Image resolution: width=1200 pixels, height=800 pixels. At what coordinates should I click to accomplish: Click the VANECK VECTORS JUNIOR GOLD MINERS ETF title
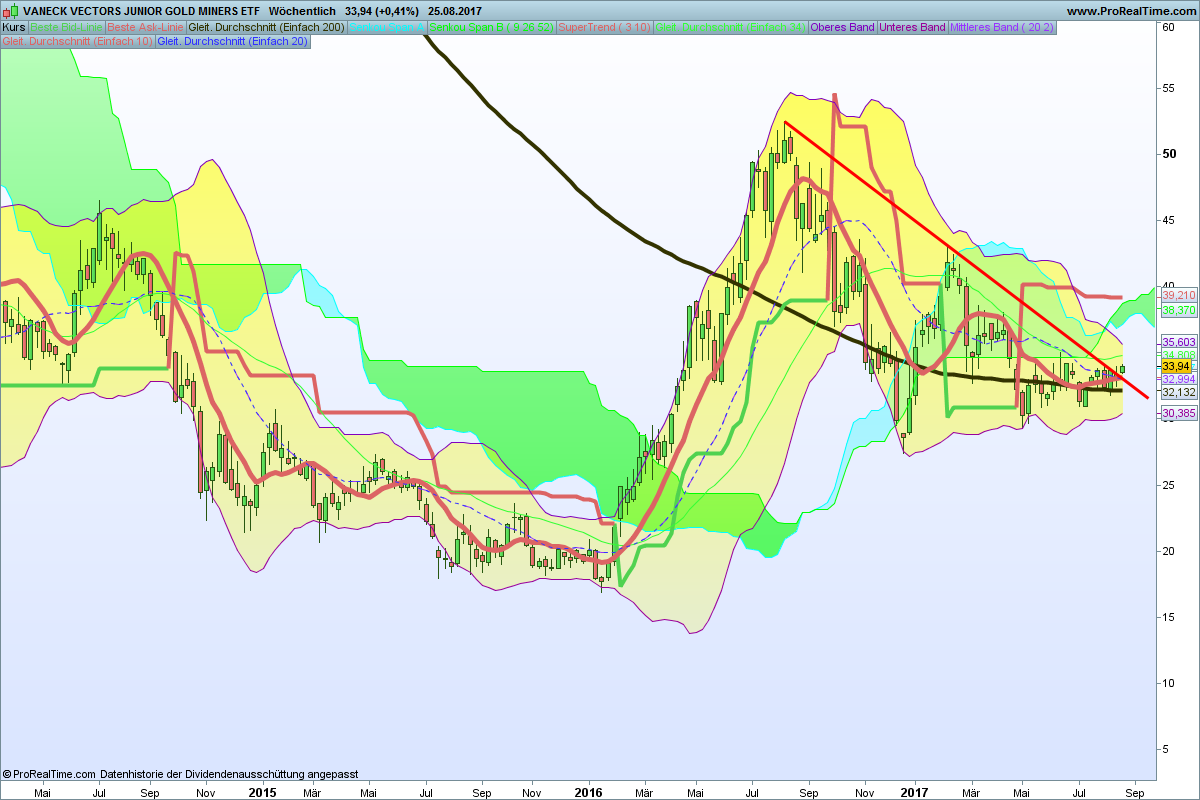tap(140, 11)
